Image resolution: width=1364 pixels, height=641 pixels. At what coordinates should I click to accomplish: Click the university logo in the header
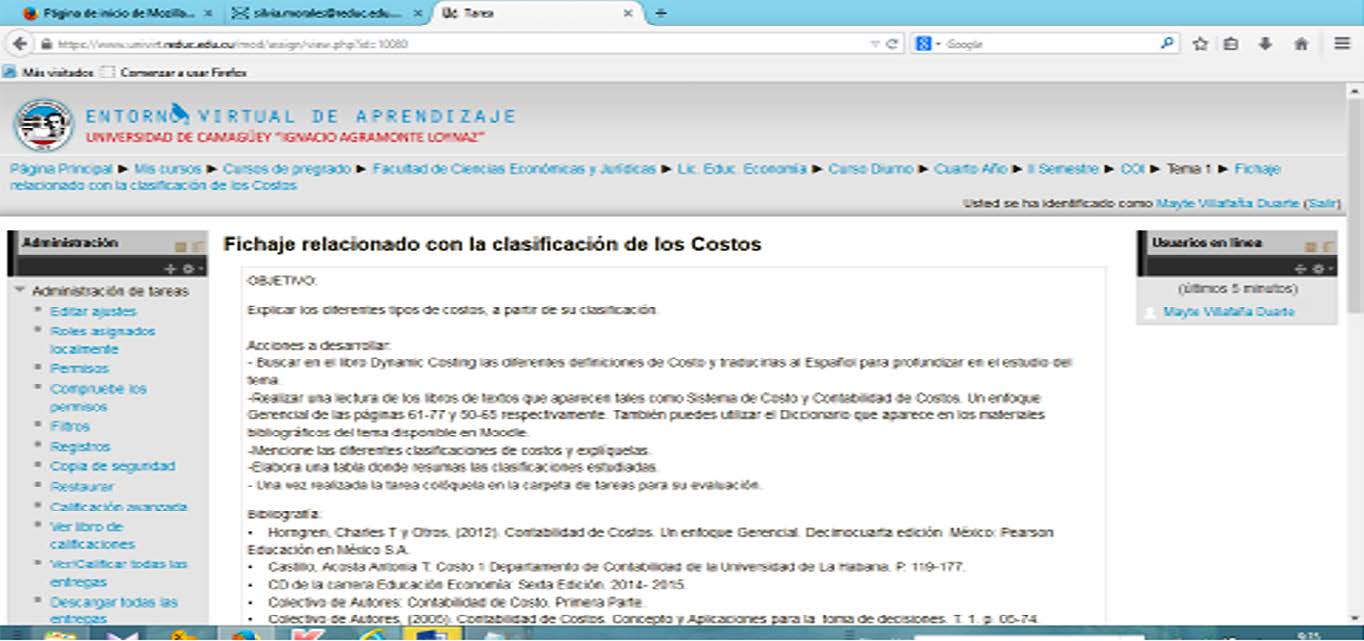(43, 125)
